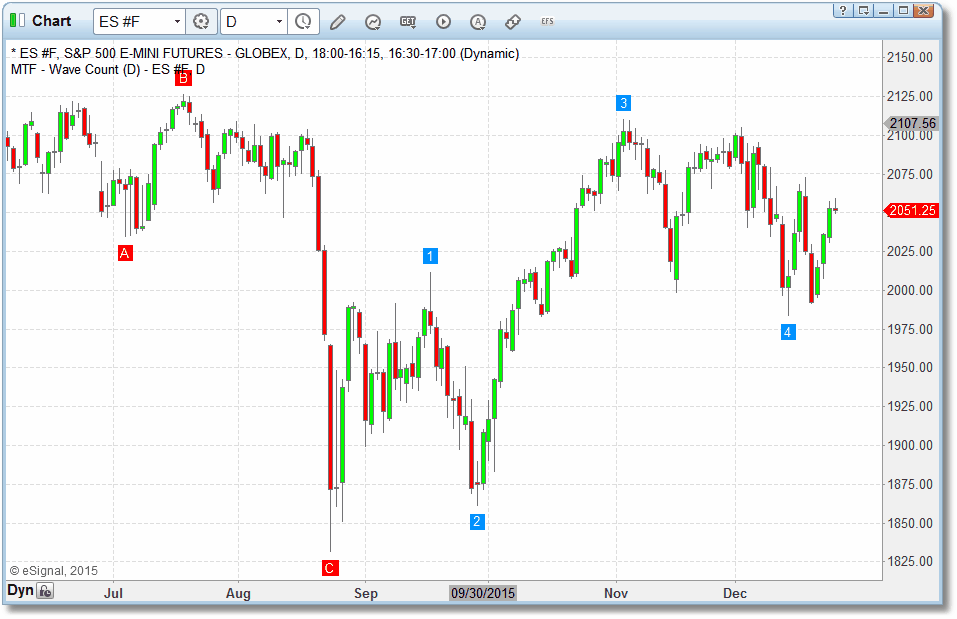
Task: Click the 1975.00 price axis label
Action: (910, 330)
